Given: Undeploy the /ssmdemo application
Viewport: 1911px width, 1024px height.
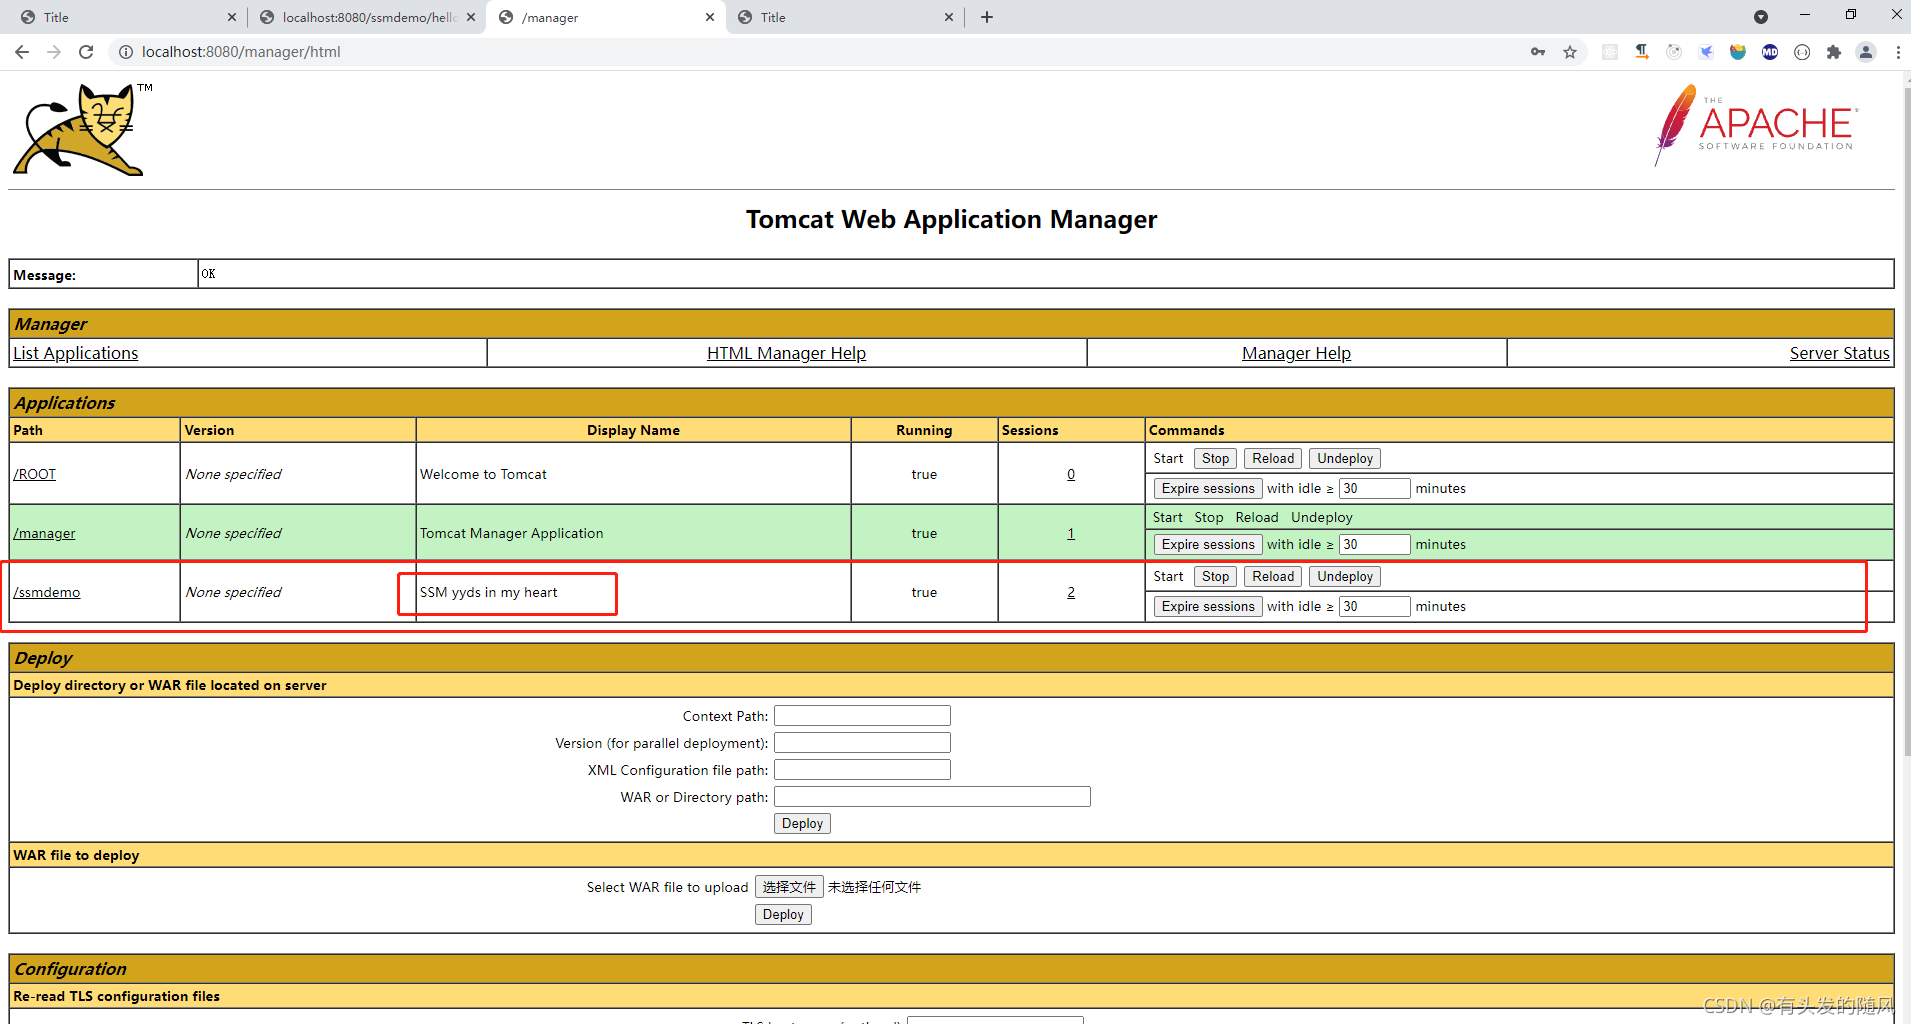Looking at the screenshot, I should pos(1345,576).
